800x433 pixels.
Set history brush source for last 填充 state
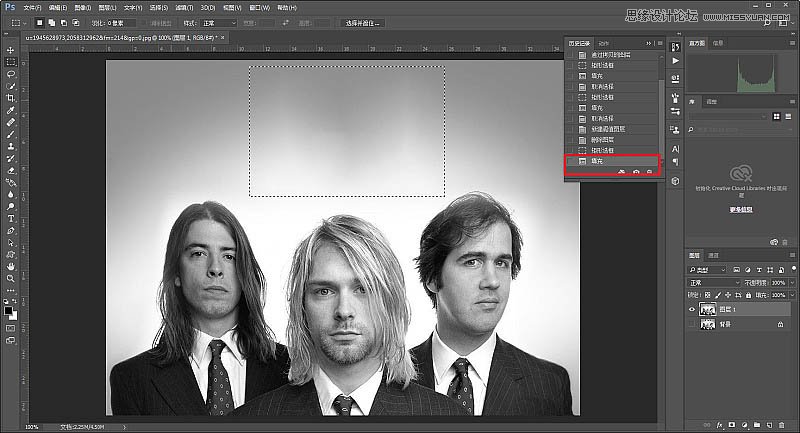(x=570, y=160)
